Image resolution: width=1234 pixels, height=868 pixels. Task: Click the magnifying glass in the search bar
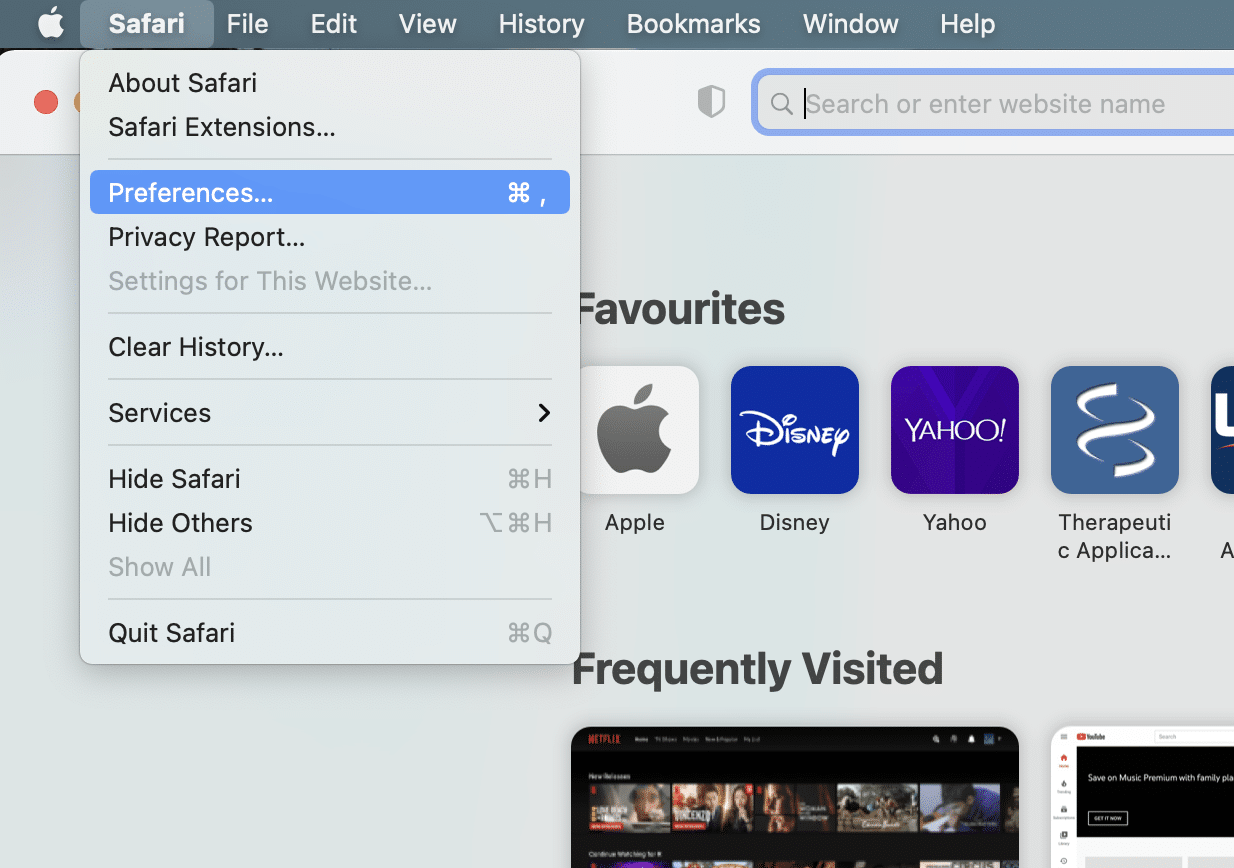782,103
